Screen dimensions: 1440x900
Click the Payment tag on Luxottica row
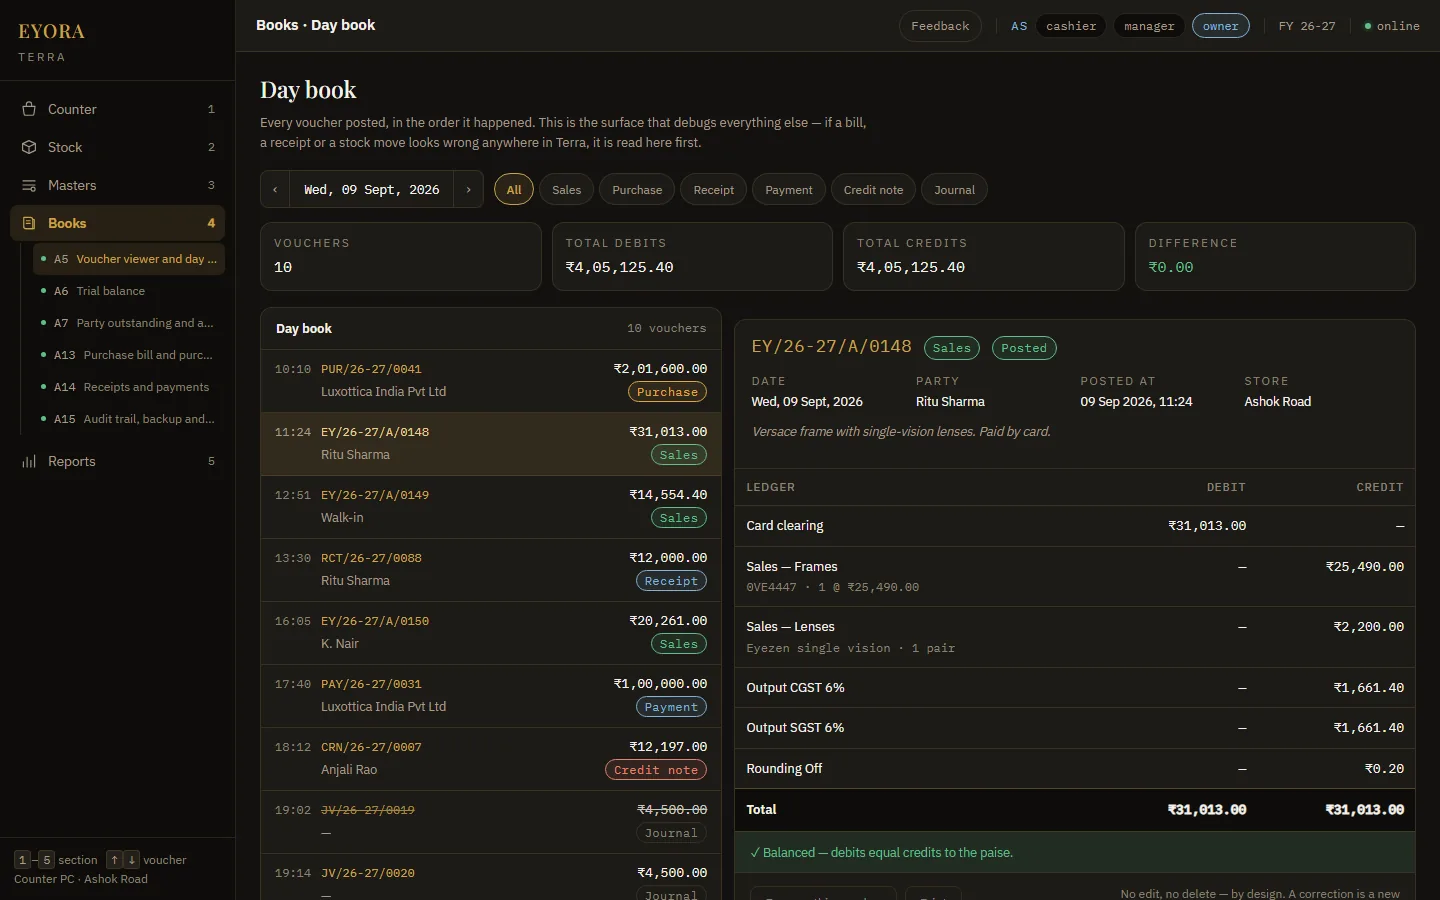[671, 707]
